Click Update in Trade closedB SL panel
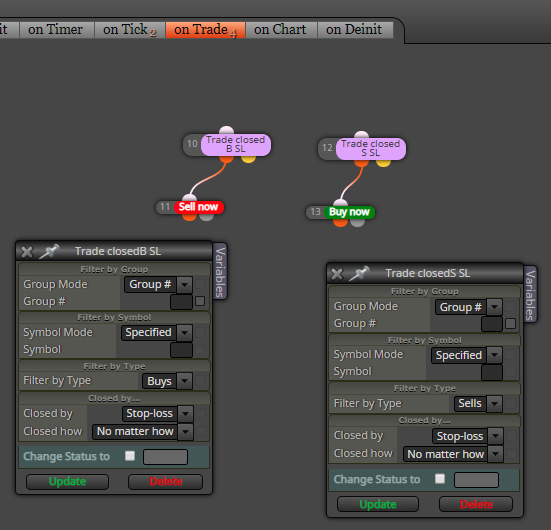 pos(67,481)
